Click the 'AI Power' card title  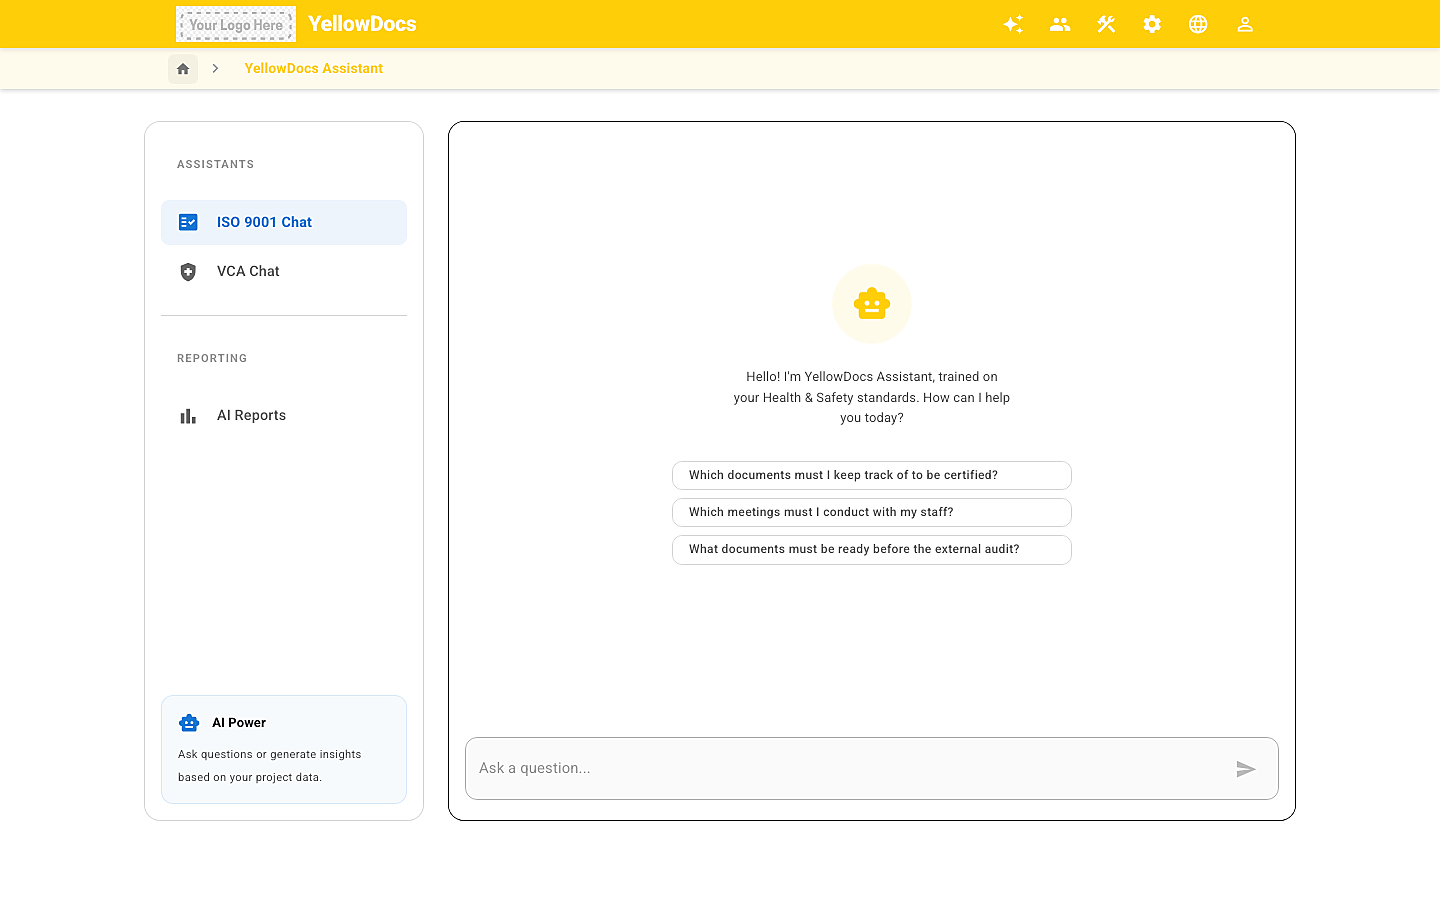(x=239, y=723)
